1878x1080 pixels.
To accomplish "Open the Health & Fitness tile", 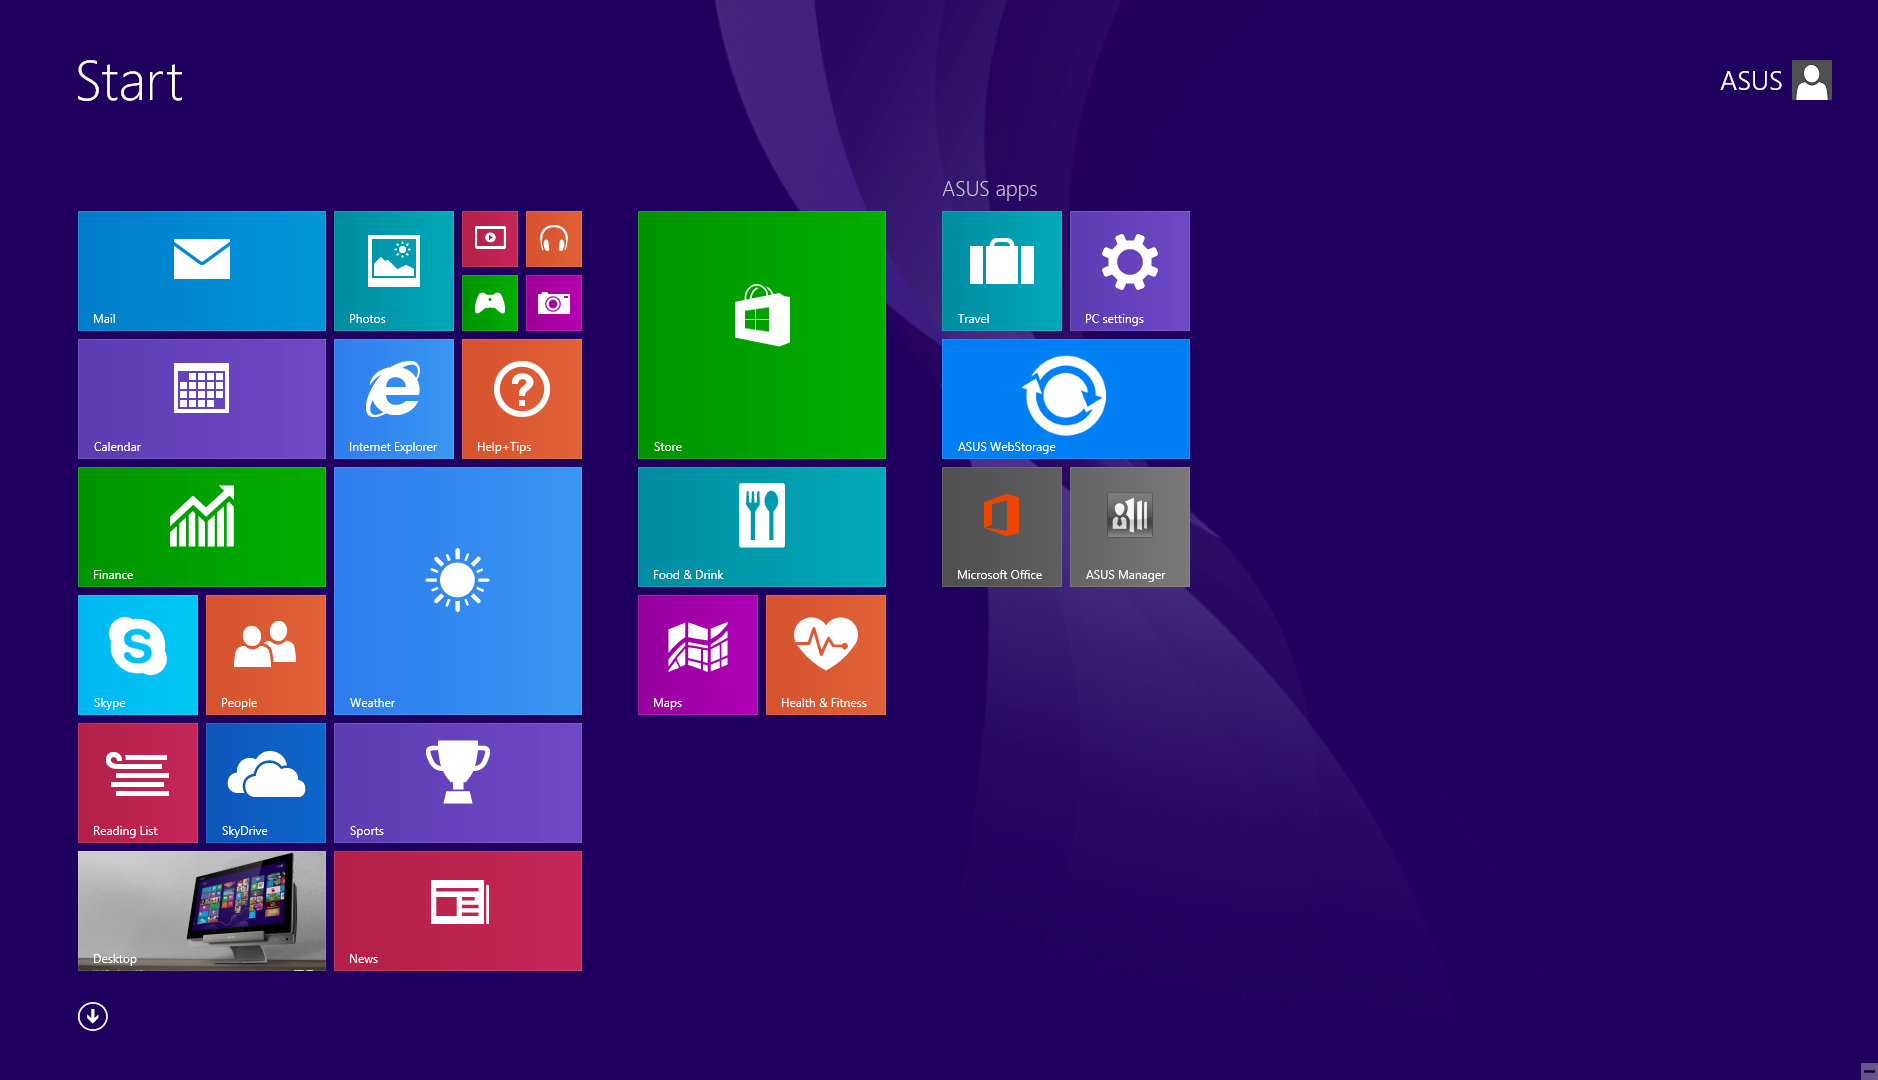I will (x=826, y=655).
